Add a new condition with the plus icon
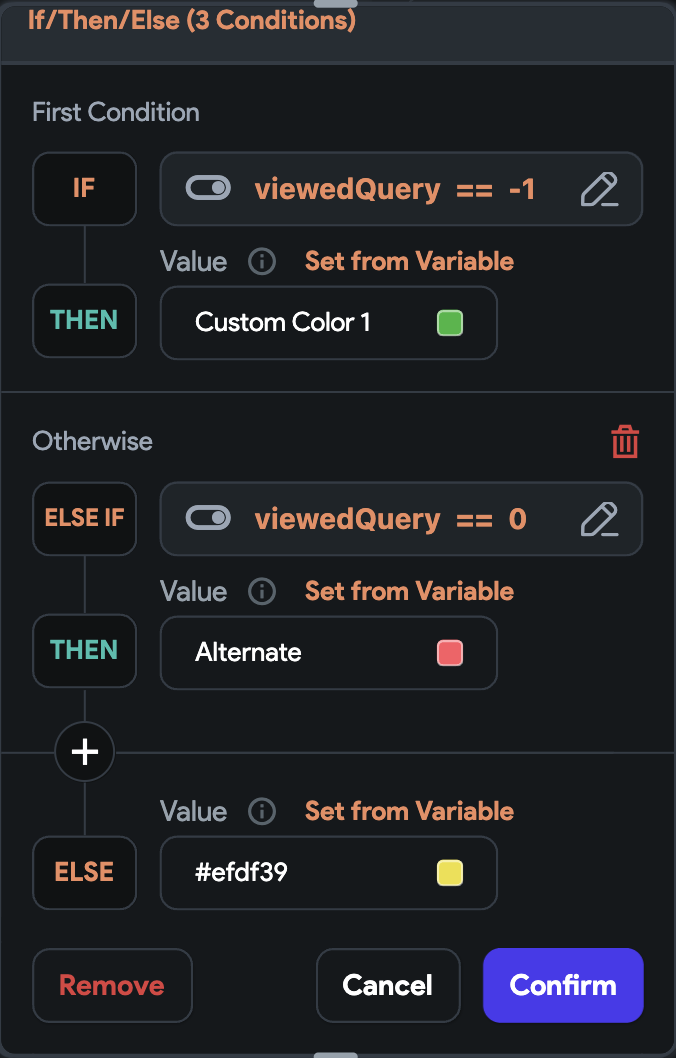 (84, 751)
